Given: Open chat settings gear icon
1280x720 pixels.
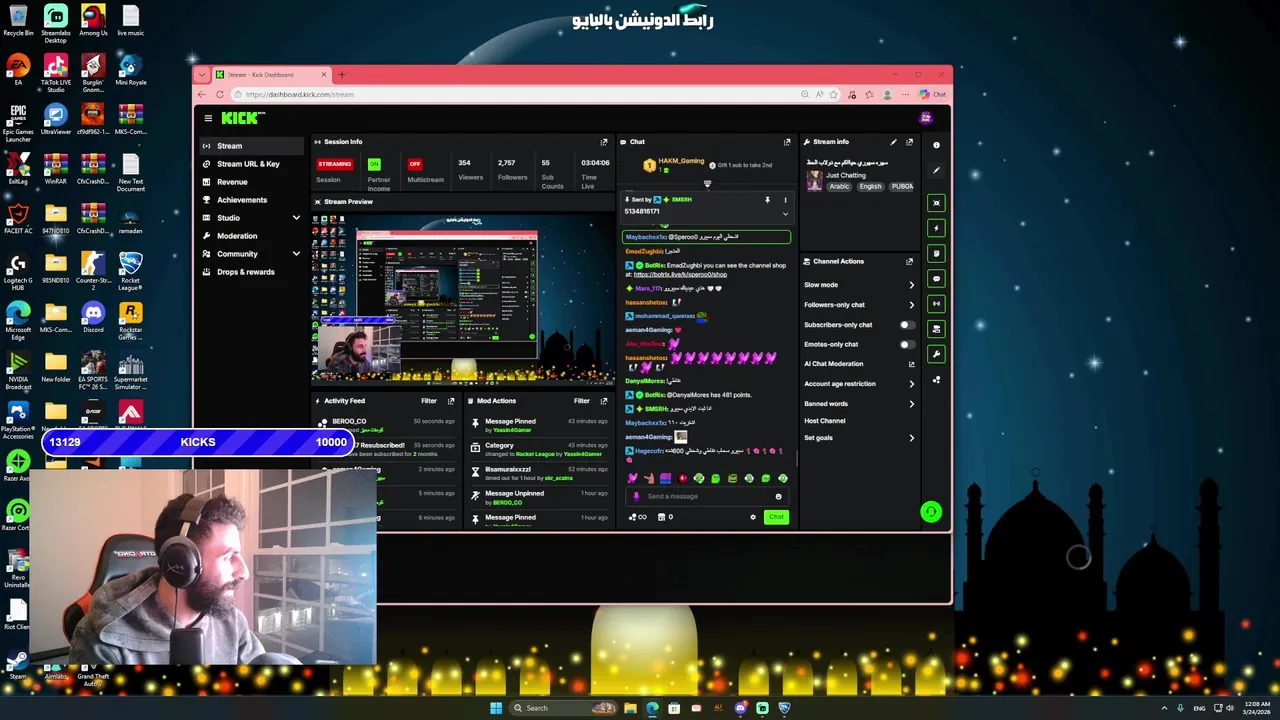Looking at the screenshot, I should coord(753,517).
